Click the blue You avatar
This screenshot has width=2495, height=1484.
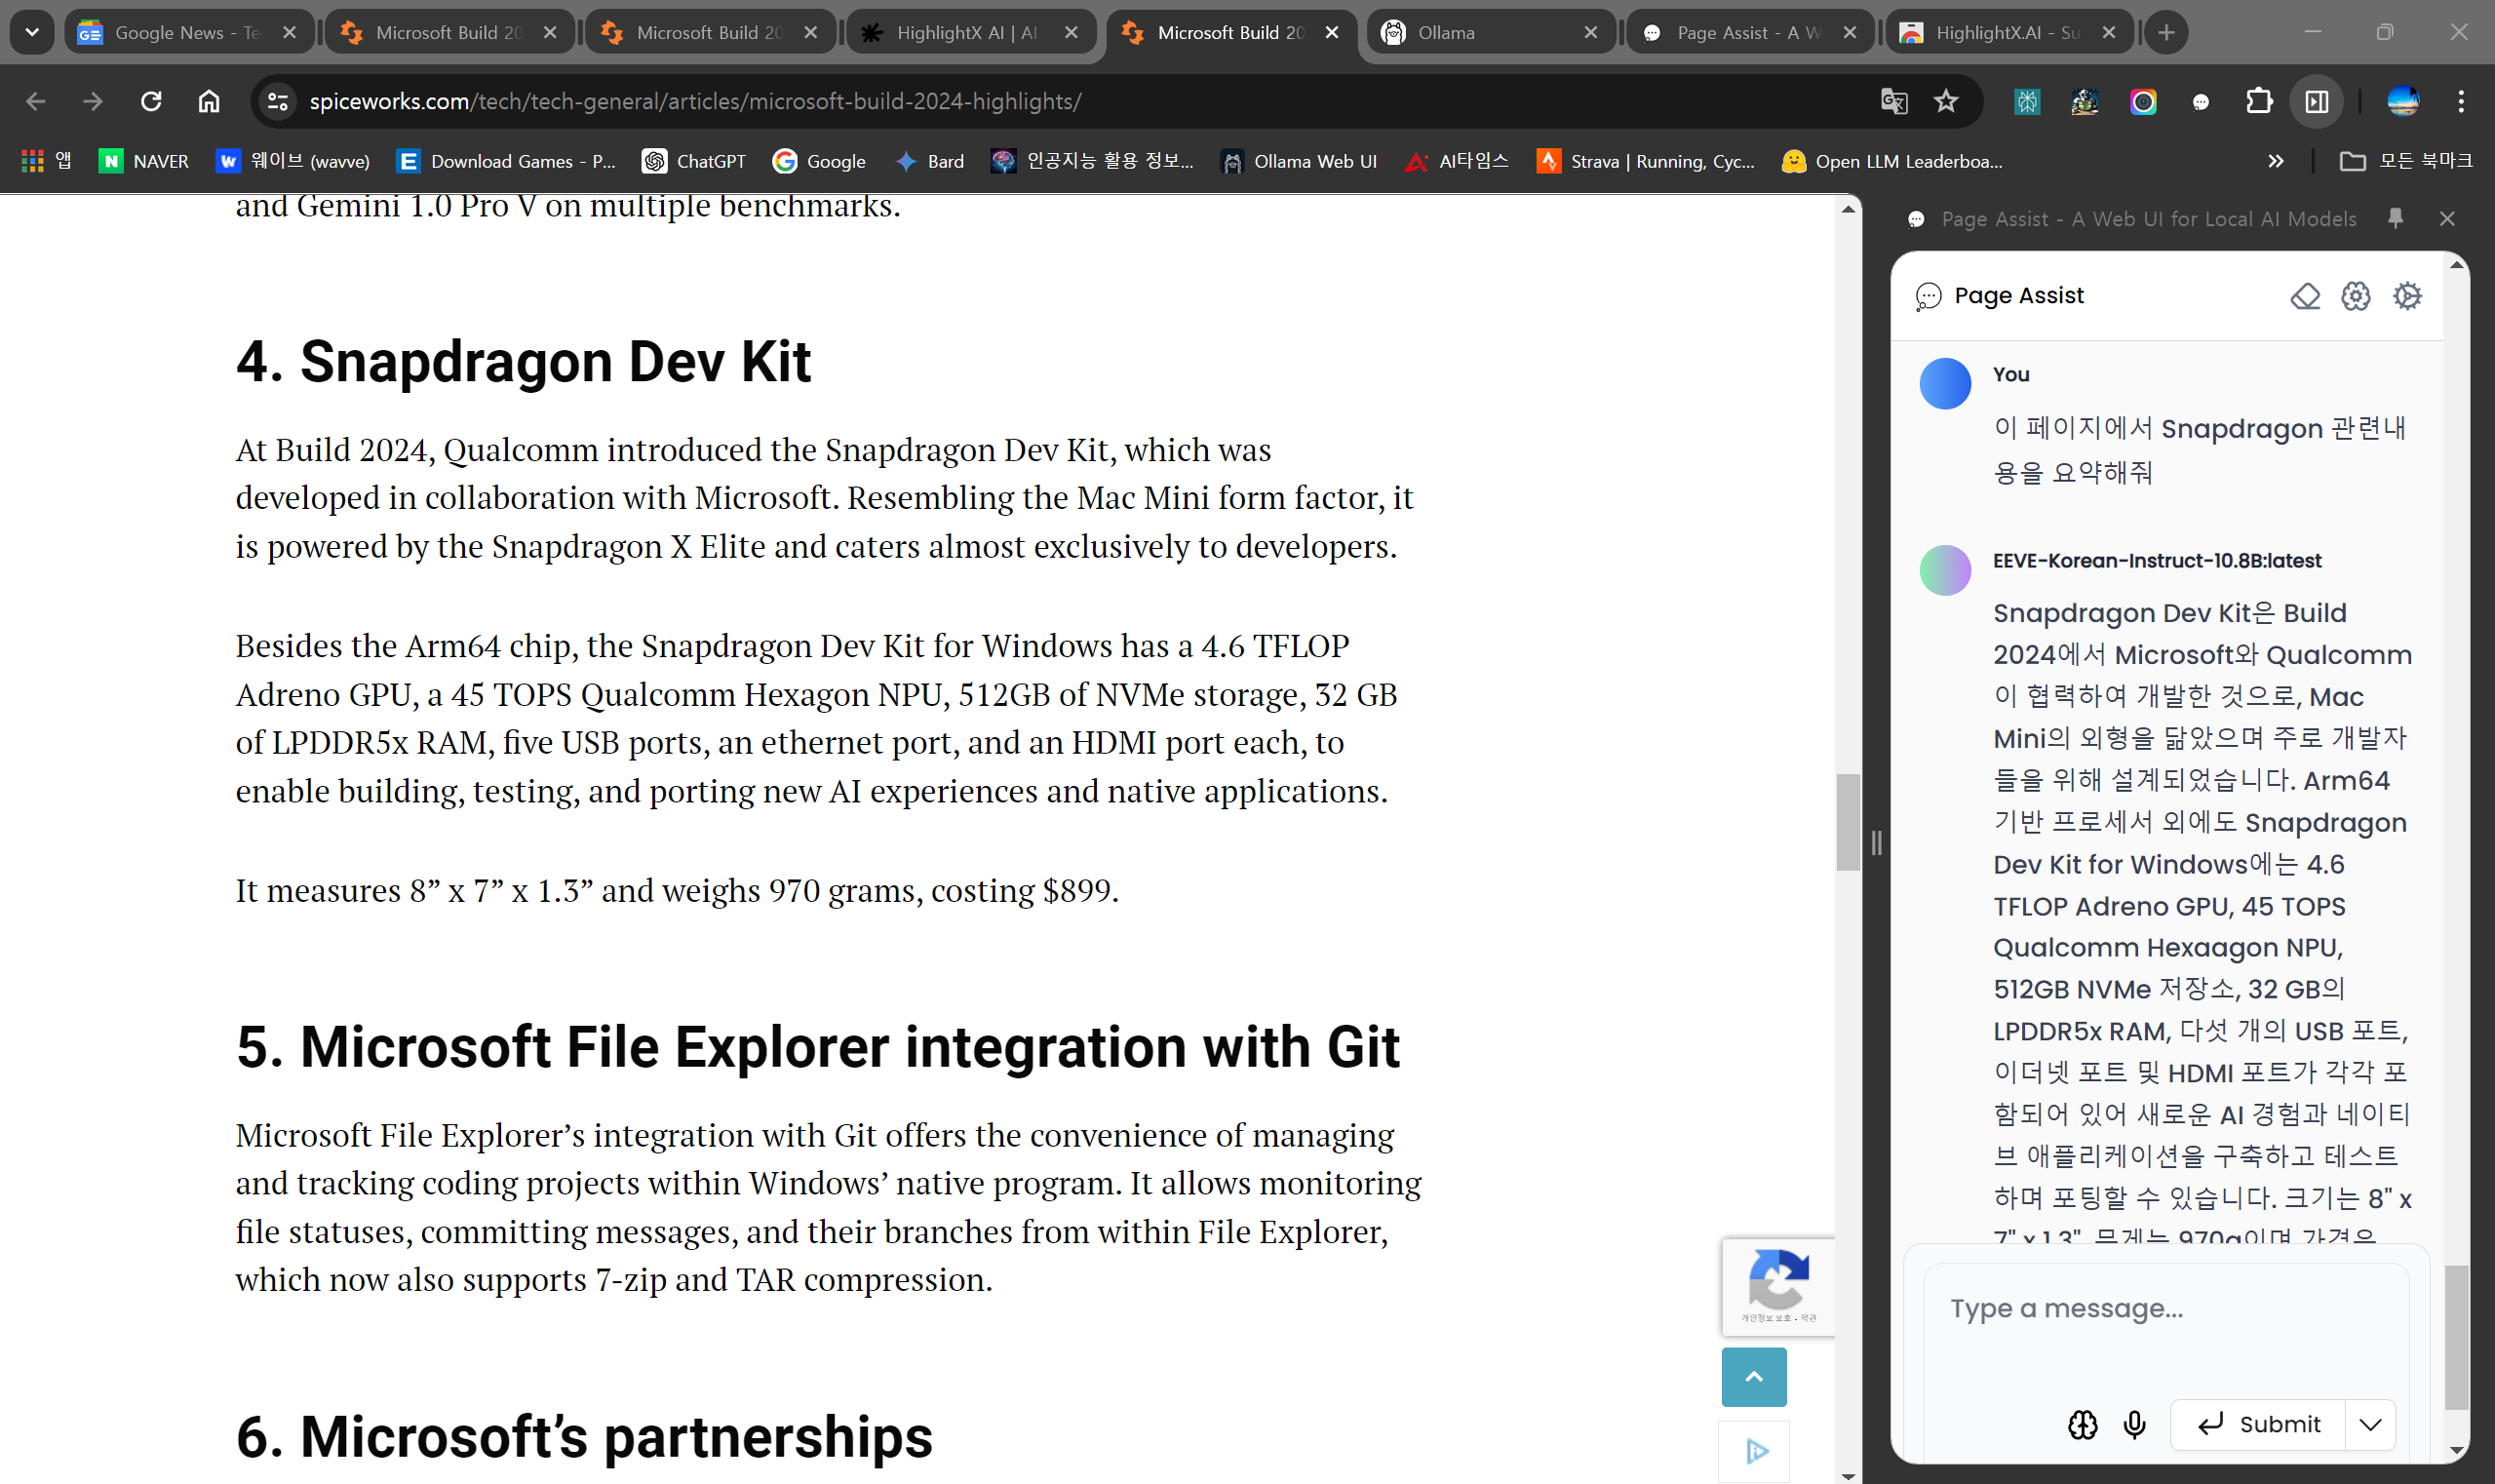pos(1945,383)
